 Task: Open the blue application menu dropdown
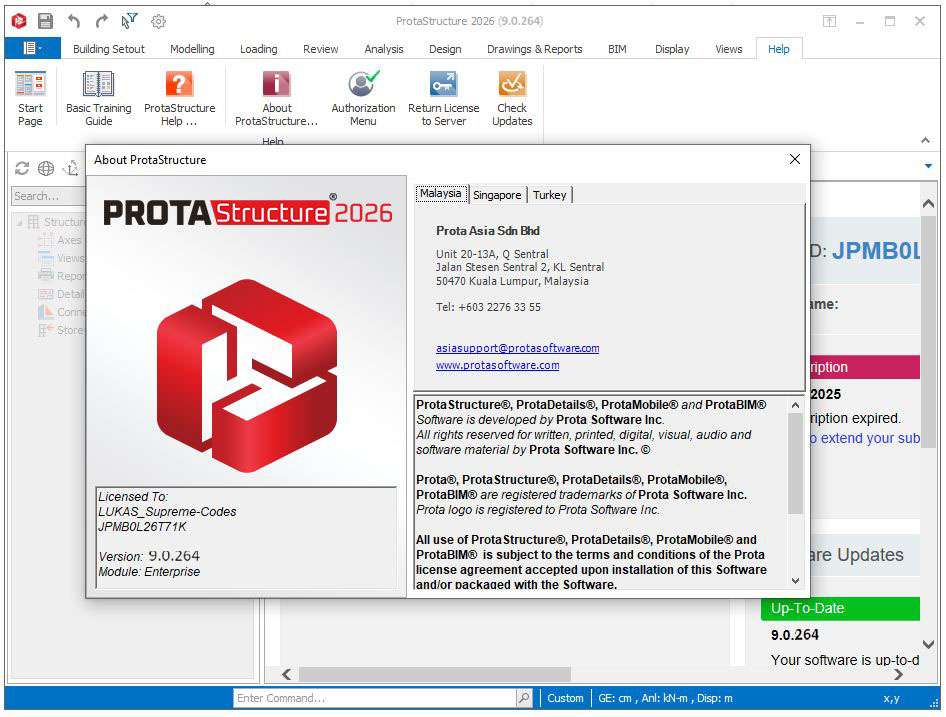coord(32,48)
